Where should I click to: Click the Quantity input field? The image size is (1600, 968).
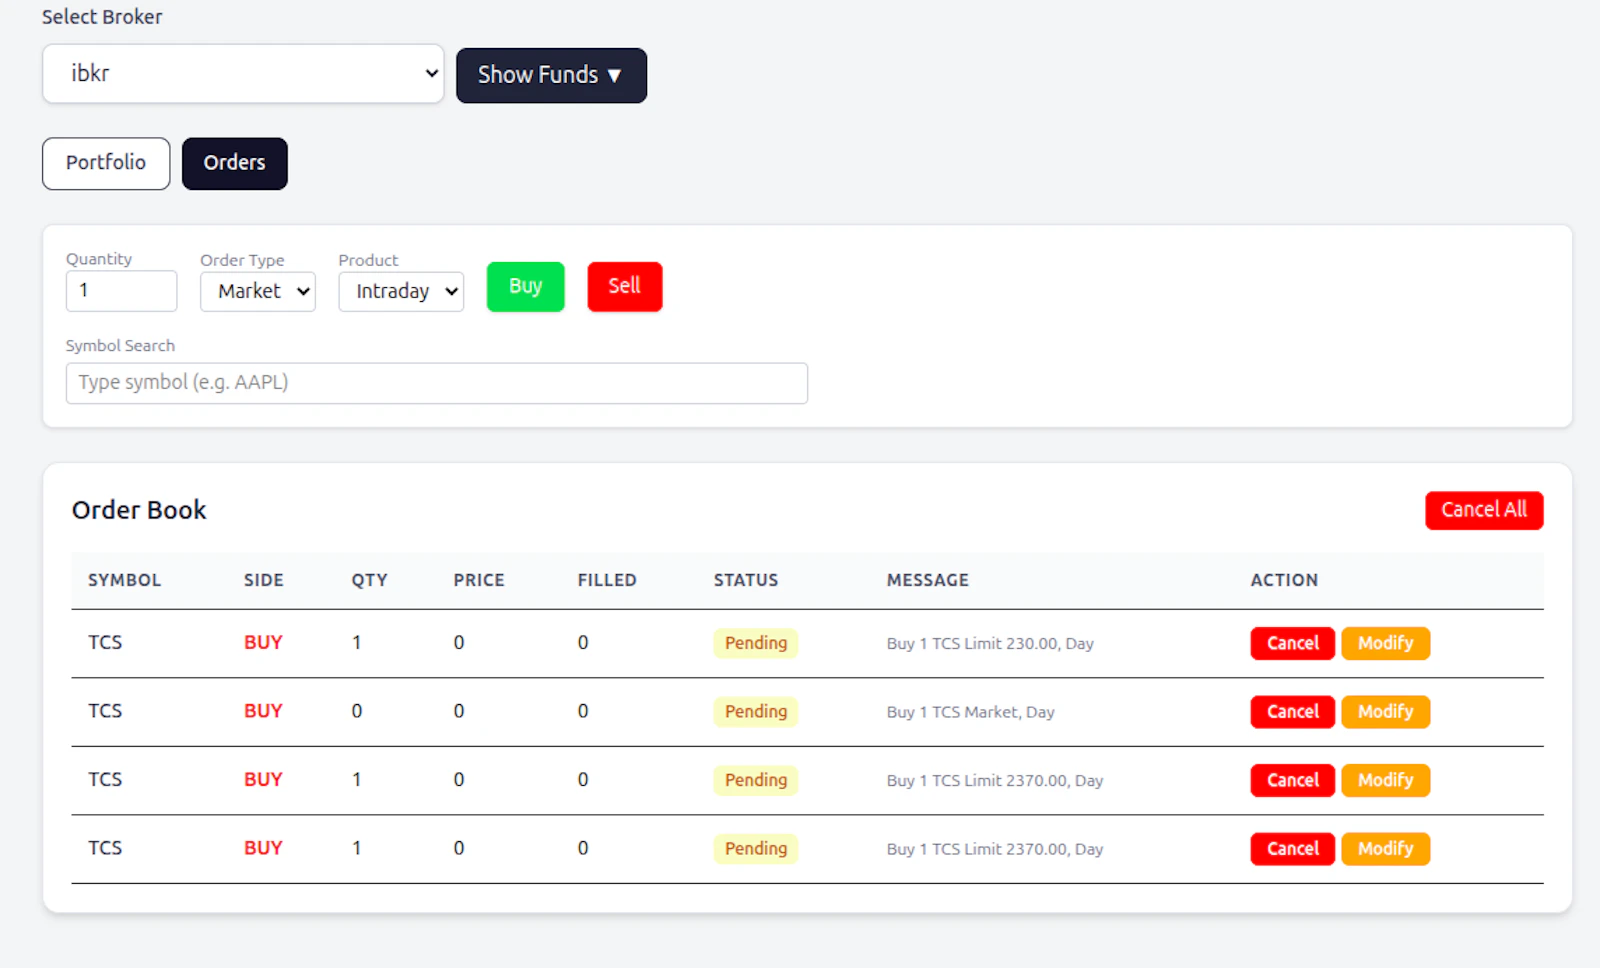point(121,291)
